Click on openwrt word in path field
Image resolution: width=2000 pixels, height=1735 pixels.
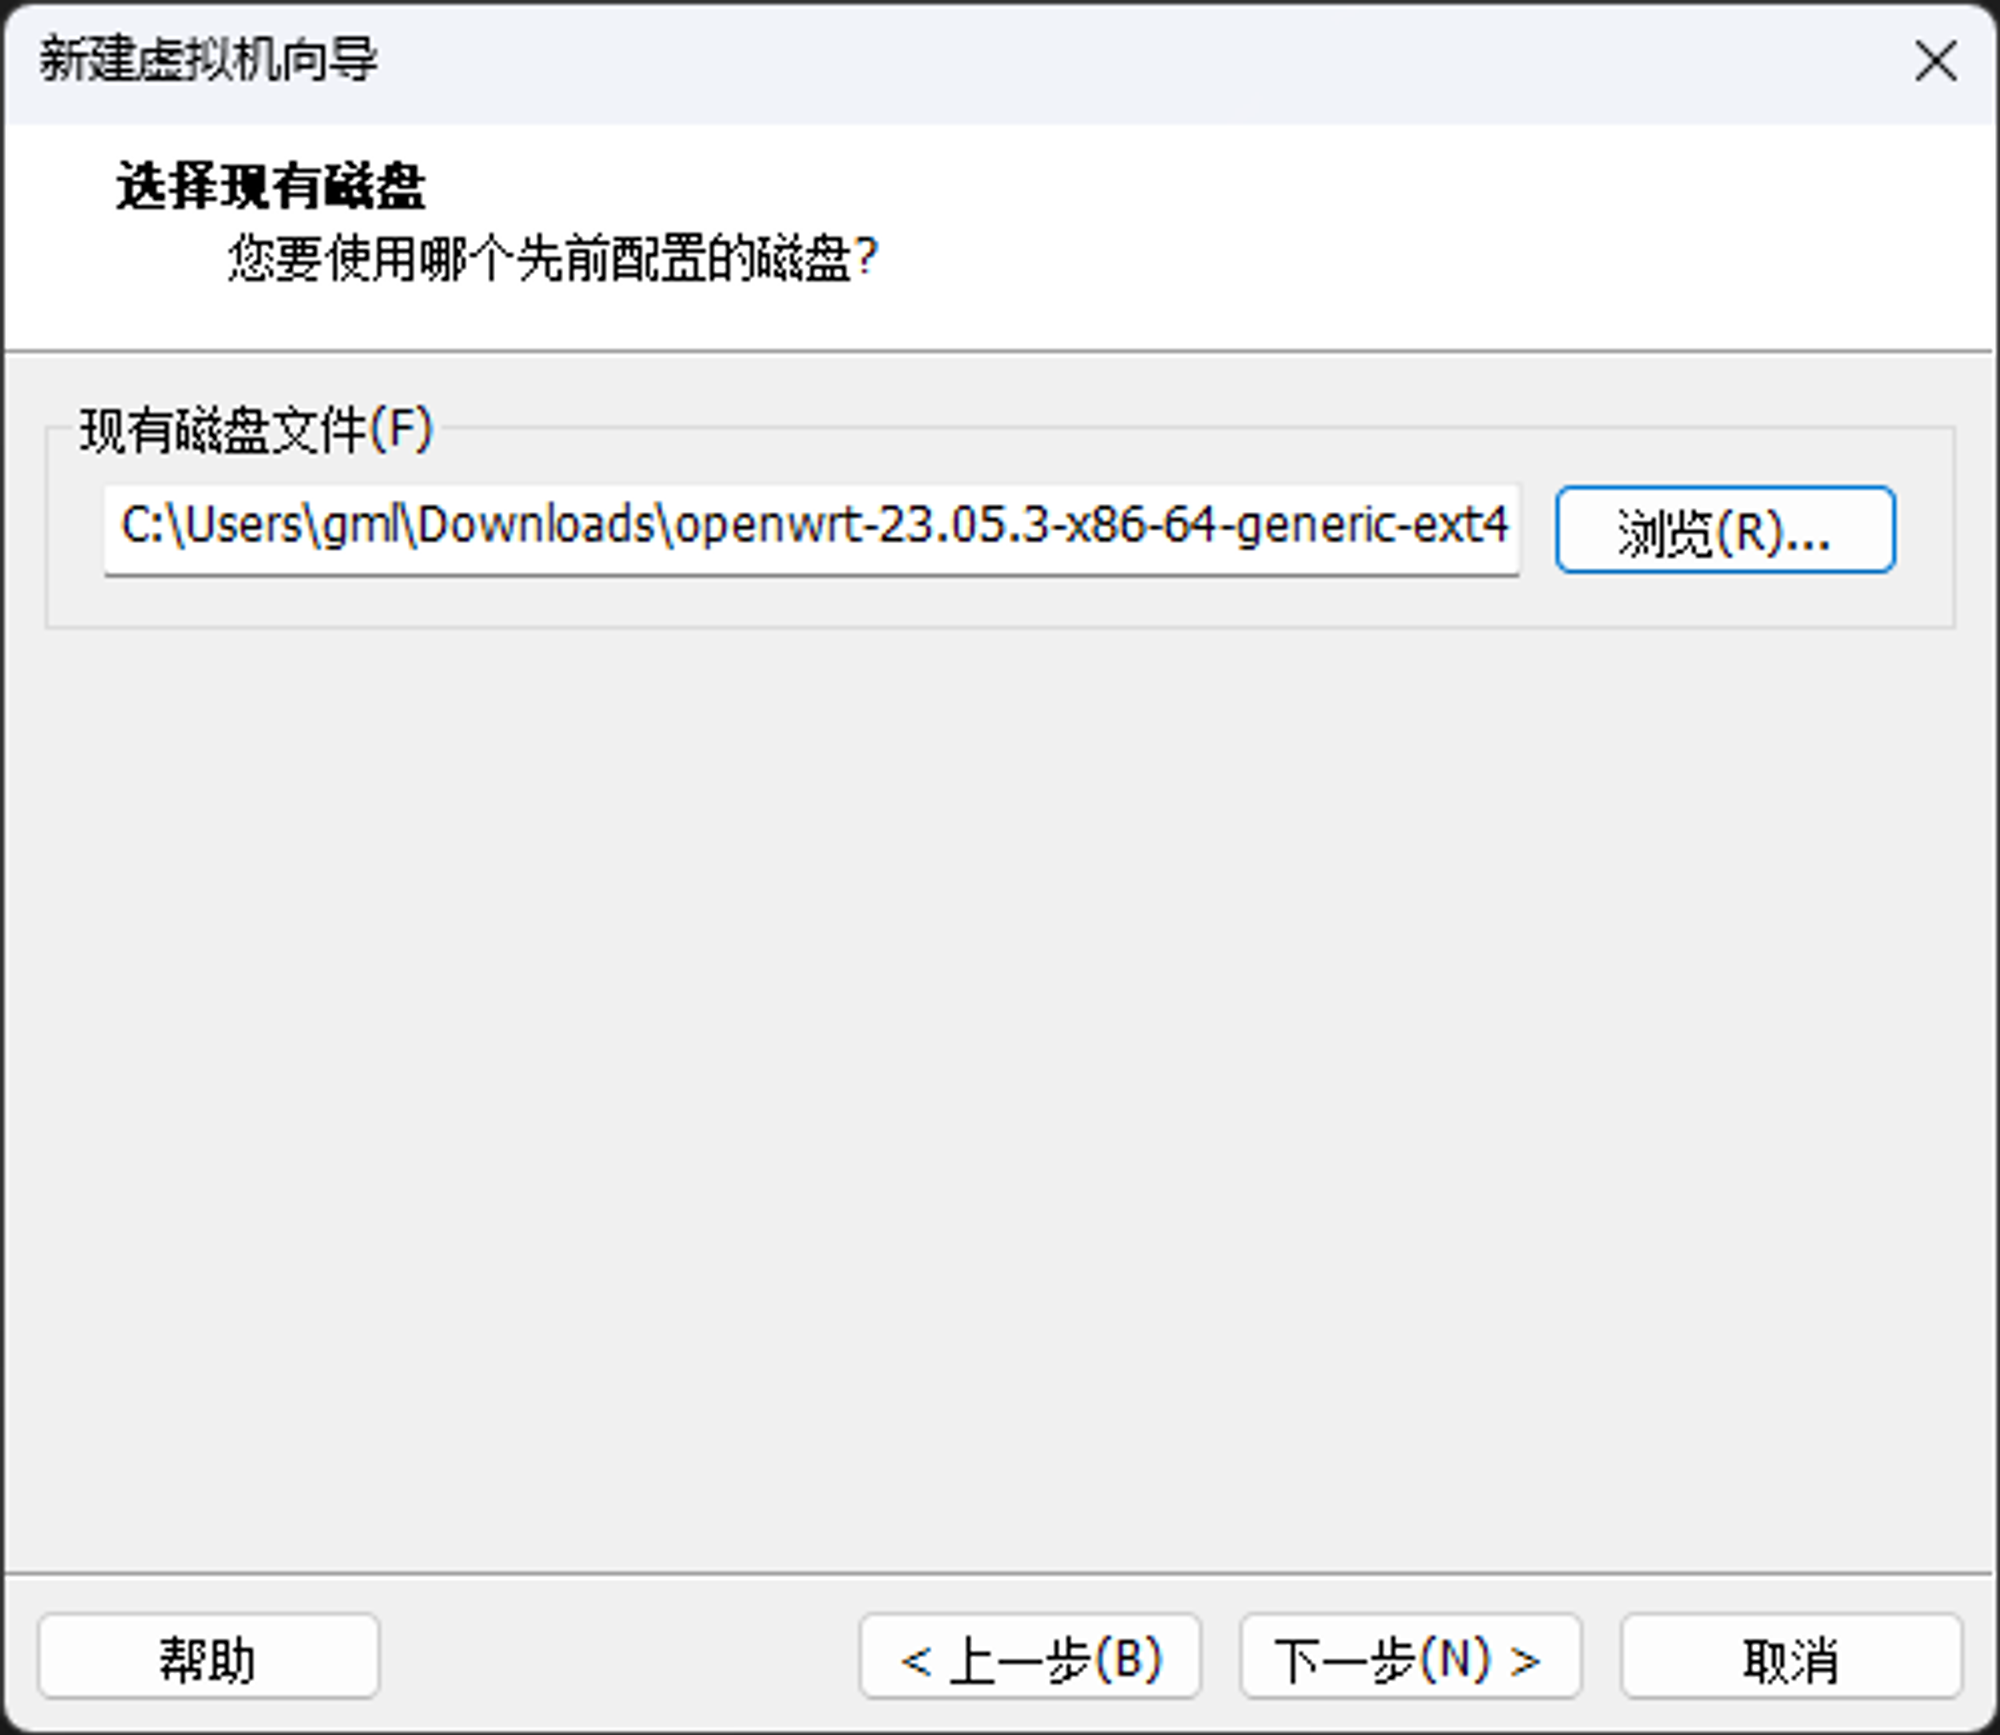coord(768,526)
